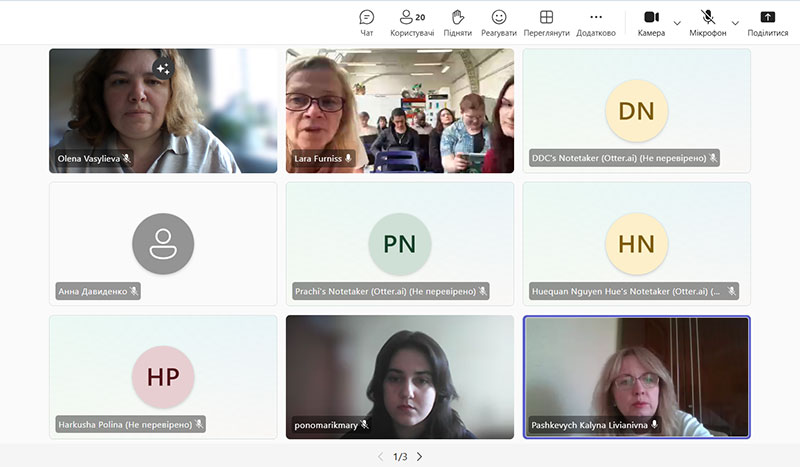The width and height of the screenshot is (800, 467).
Task: Click muted mic icon beside Анна Давиденко
Action: click(x=134, y=291)
